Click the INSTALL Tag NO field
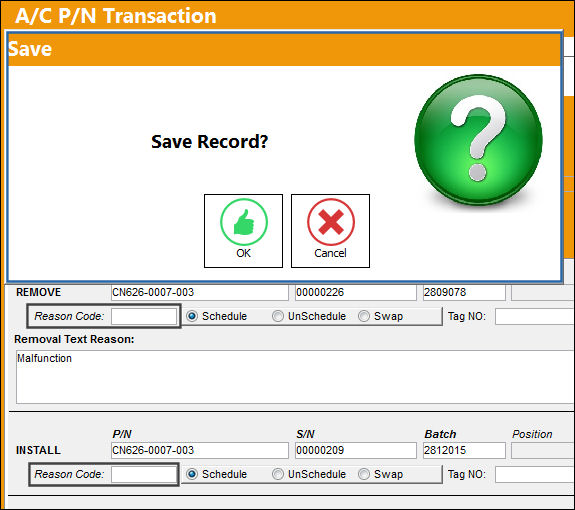The width and height of the screenshot is (575, 510). click(x=535, y=474)
